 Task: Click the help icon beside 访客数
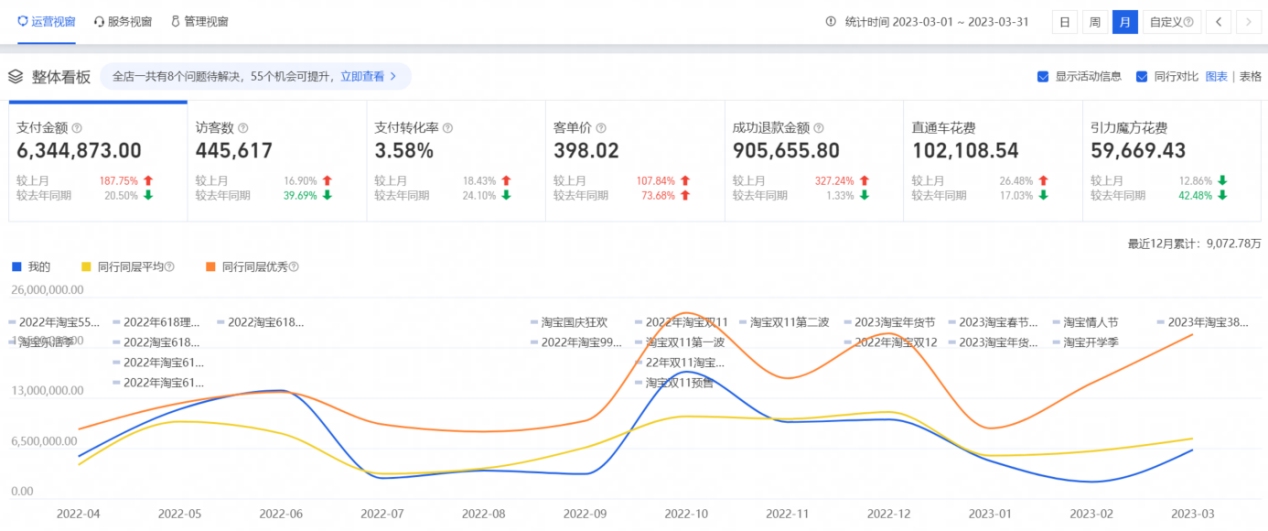pos(243,128)
